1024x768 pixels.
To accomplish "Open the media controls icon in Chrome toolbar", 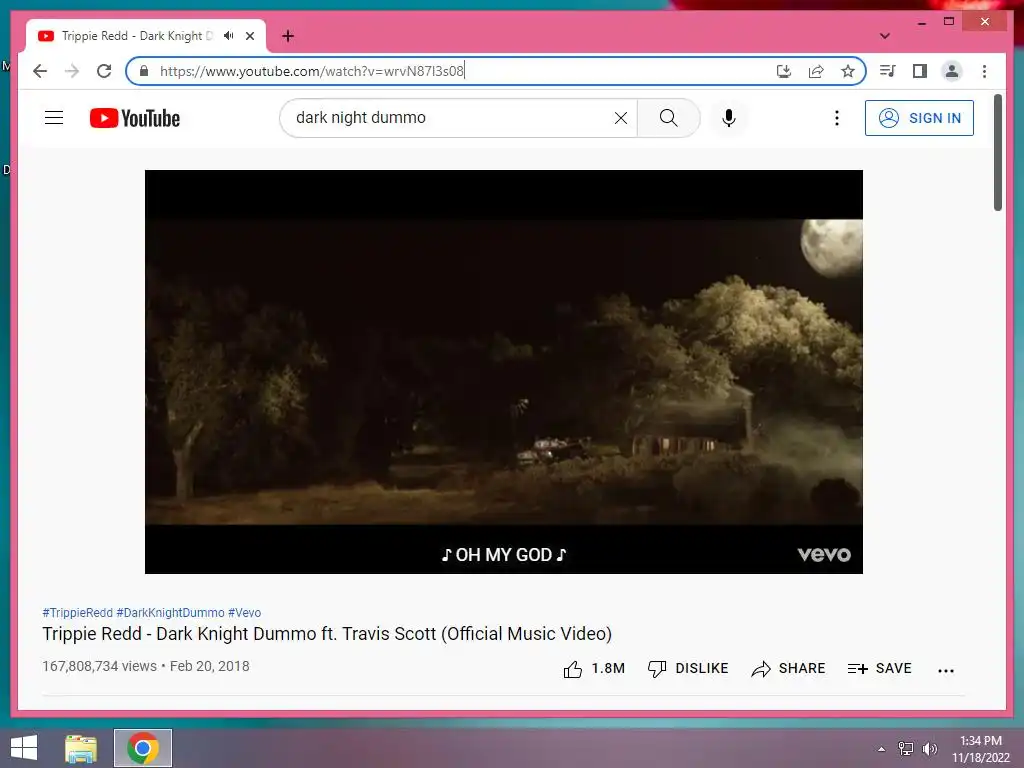I will pos(888,71).
